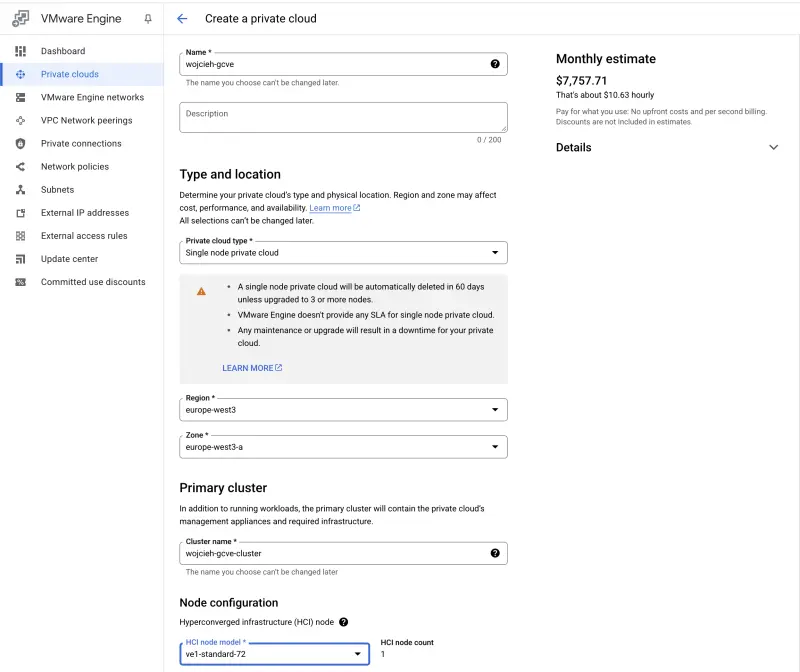The height and width of the screenshot is (672, 800).
Task: Open the Region dropdown
Action: click(343, 410)
